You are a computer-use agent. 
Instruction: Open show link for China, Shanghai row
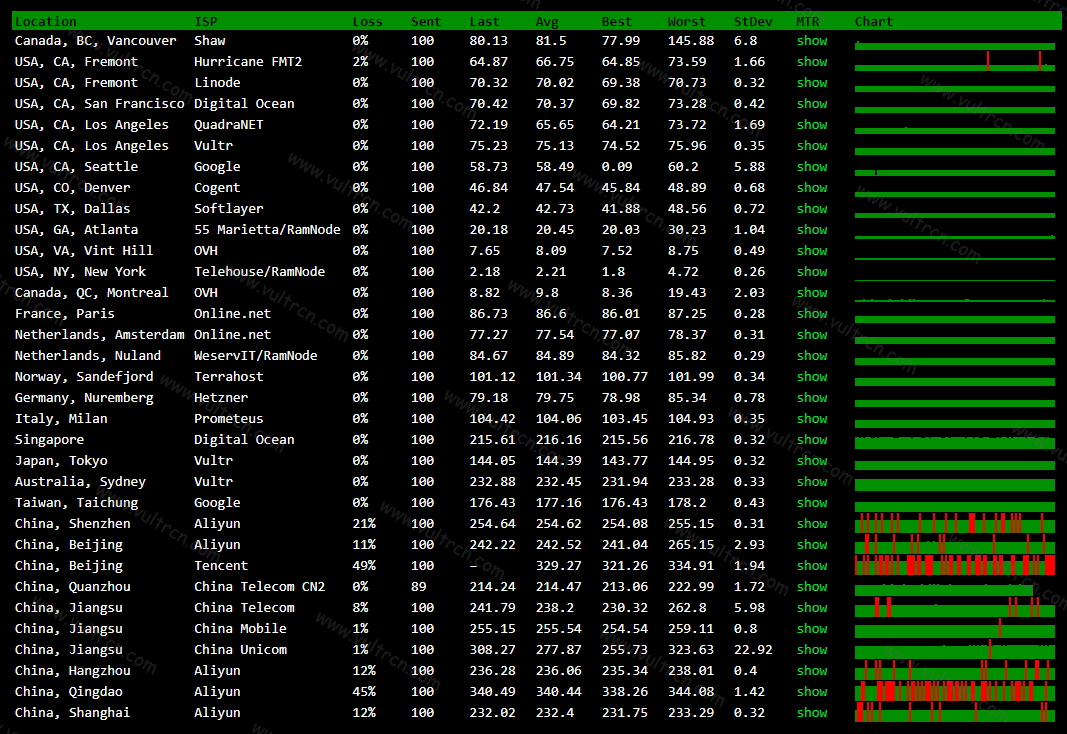point(812,713)
